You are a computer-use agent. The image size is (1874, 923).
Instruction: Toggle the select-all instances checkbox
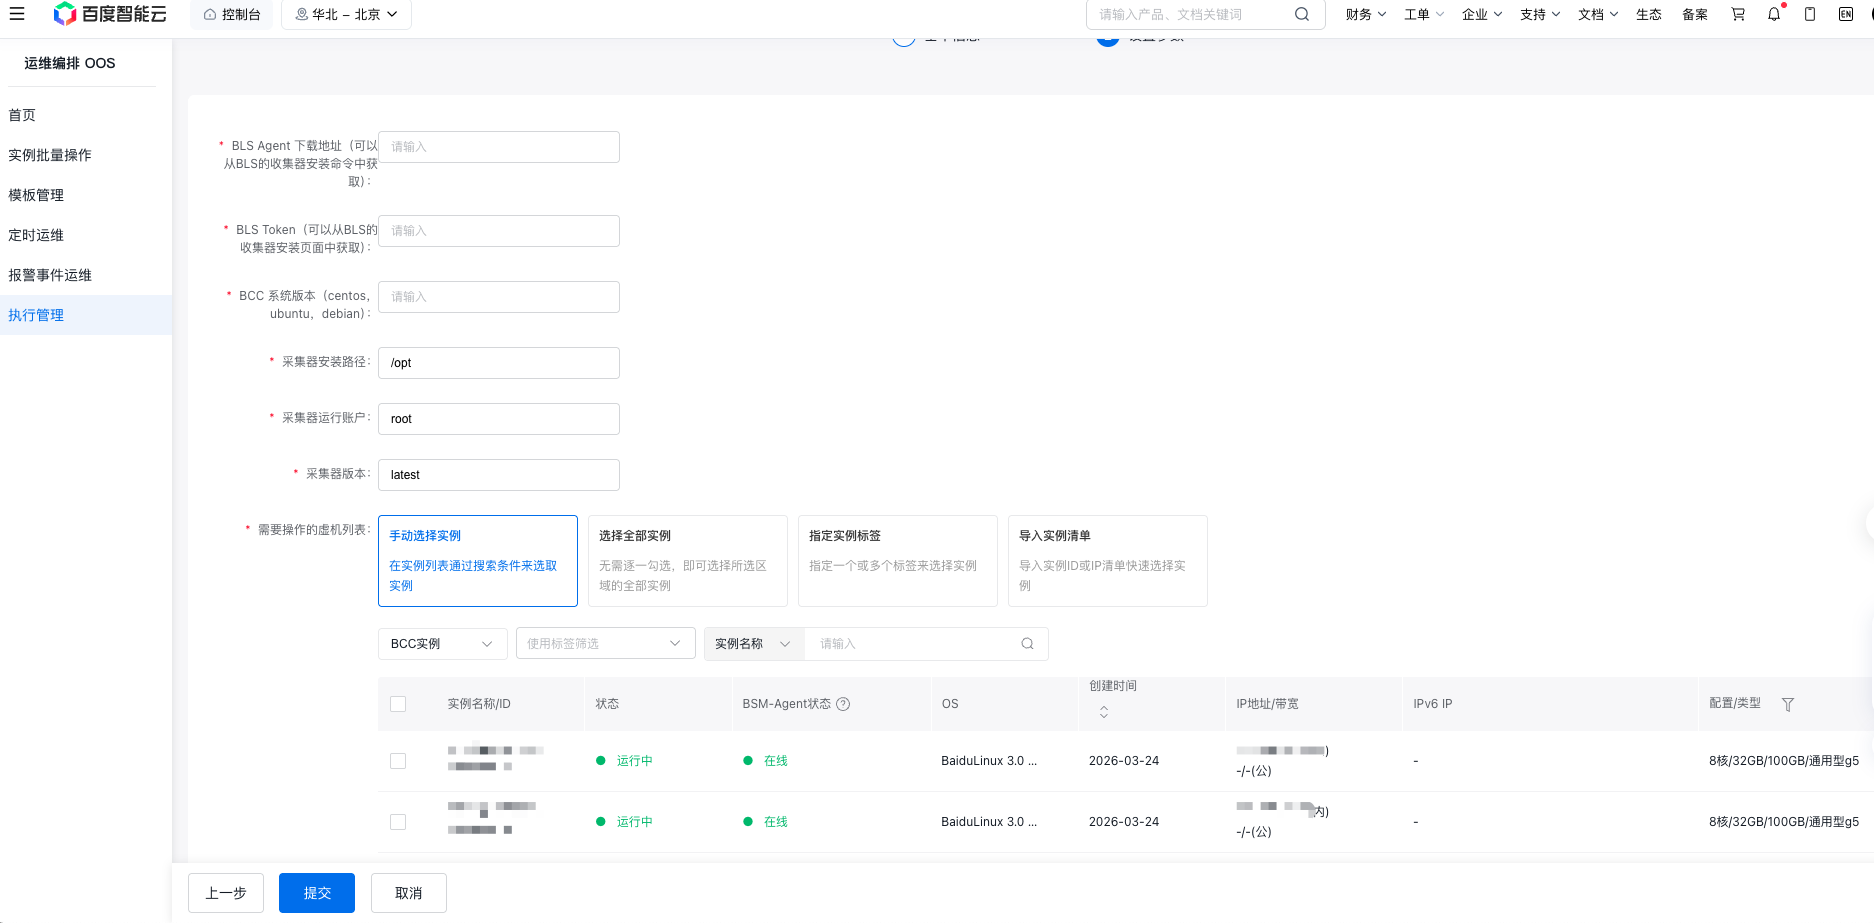[398, 704]
